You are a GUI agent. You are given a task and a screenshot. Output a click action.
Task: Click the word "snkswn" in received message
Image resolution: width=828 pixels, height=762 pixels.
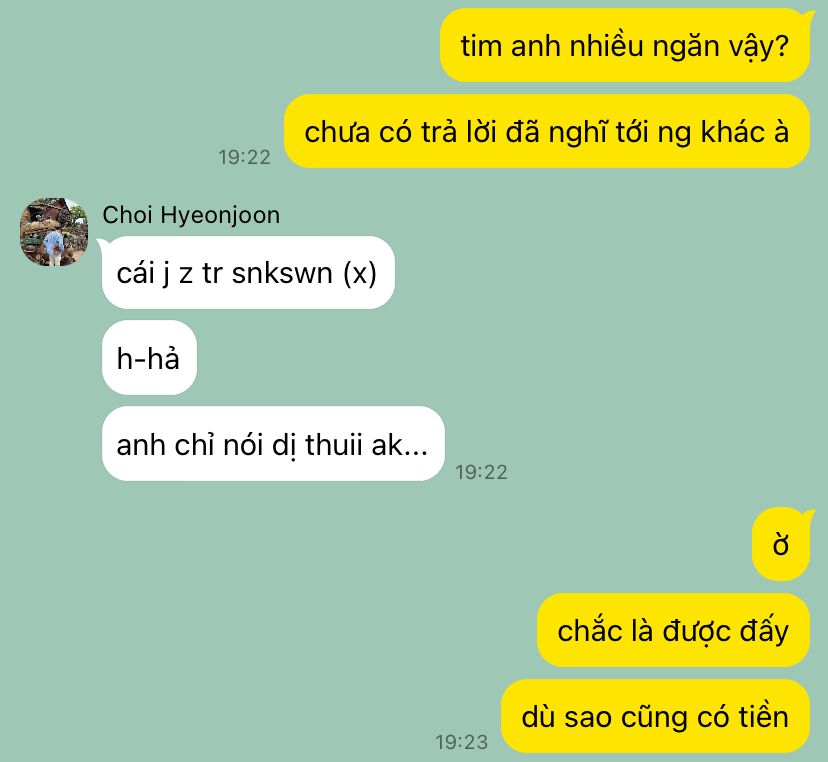pos(282,274)
